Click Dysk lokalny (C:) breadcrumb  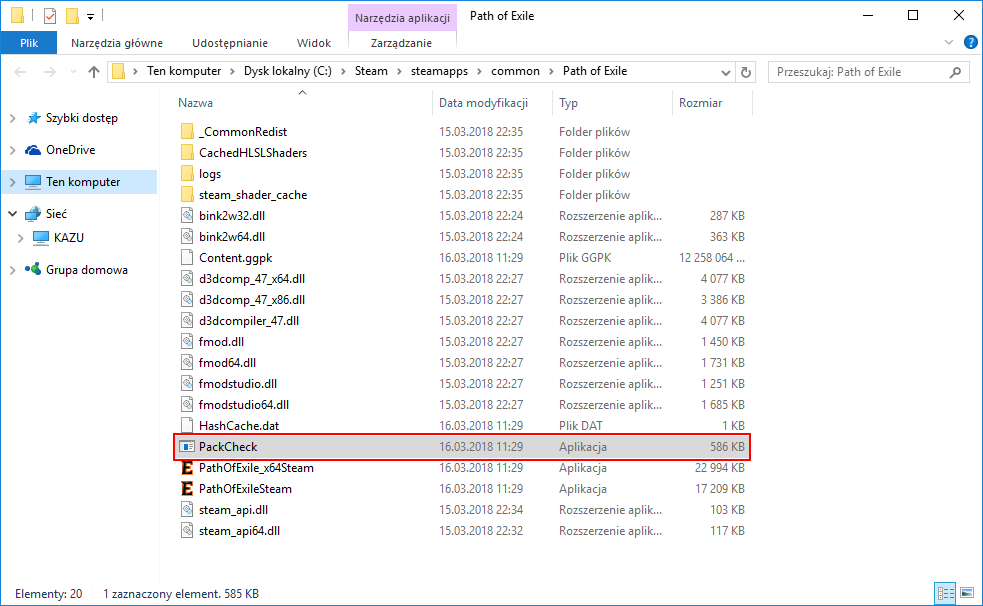288,71
